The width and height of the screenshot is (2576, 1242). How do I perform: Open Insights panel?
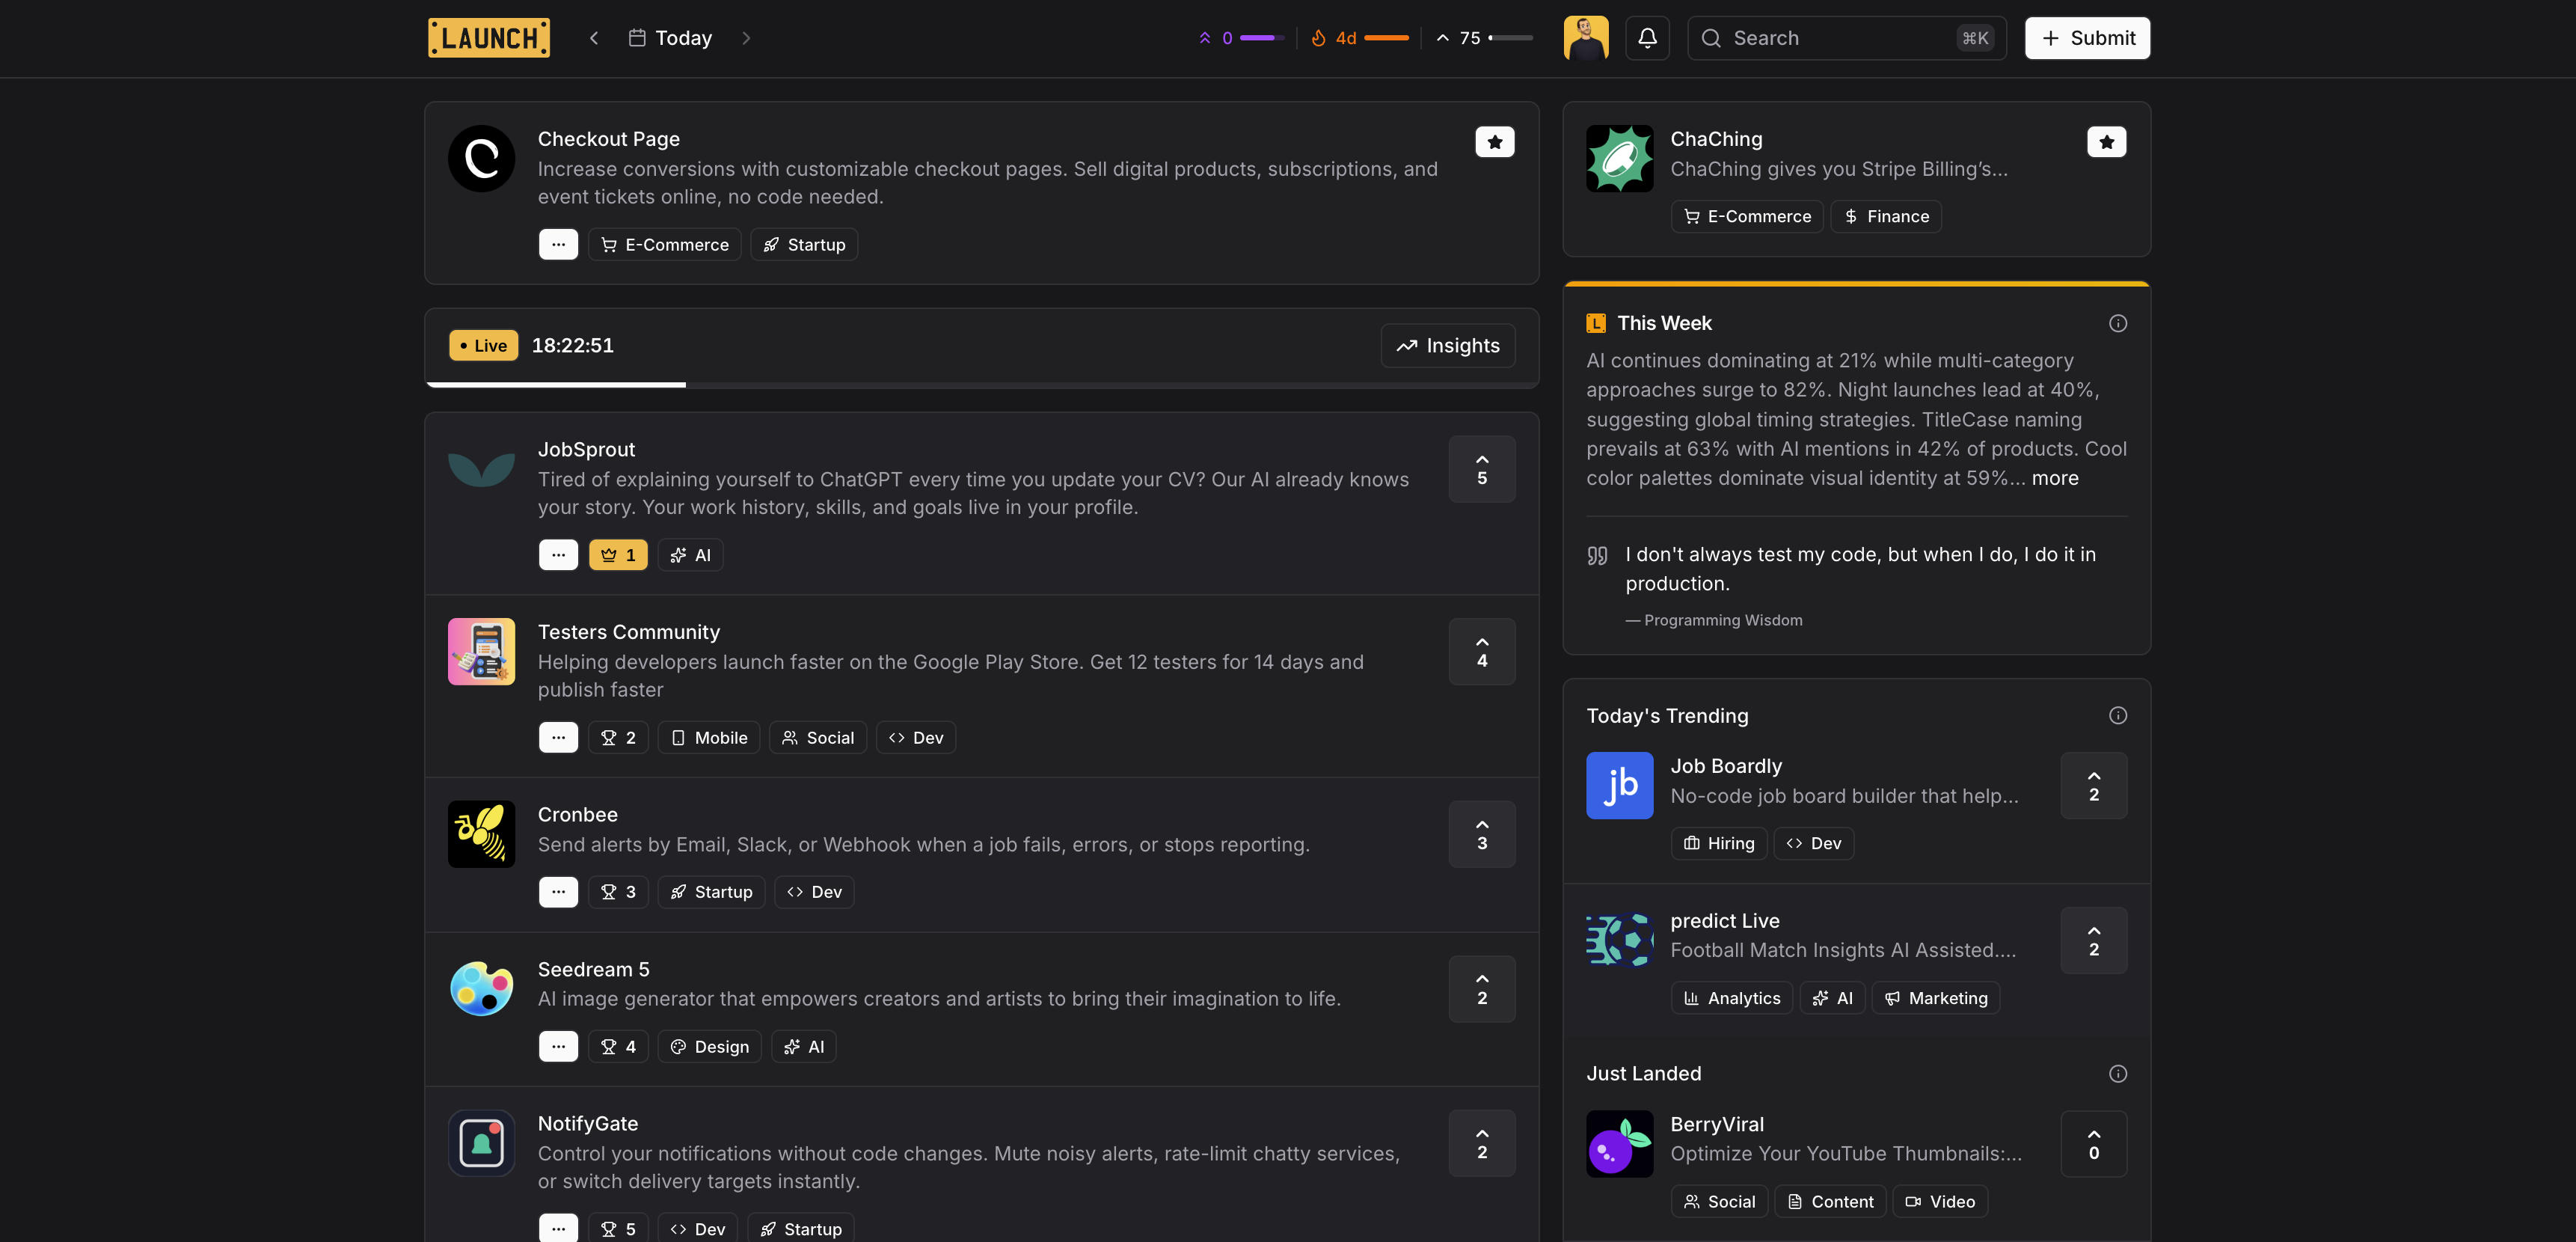pos(1447,345)
